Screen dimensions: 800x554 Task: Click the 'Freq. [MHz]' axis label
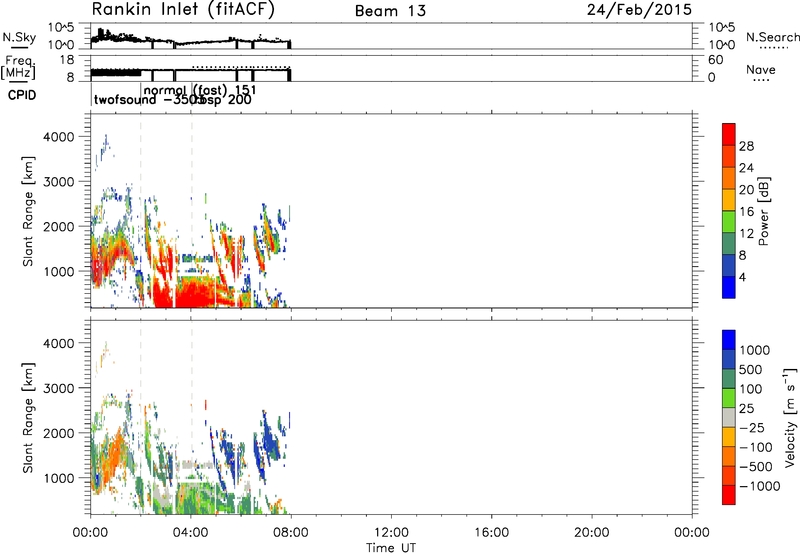pyautogui.click(x=19, y=68)
